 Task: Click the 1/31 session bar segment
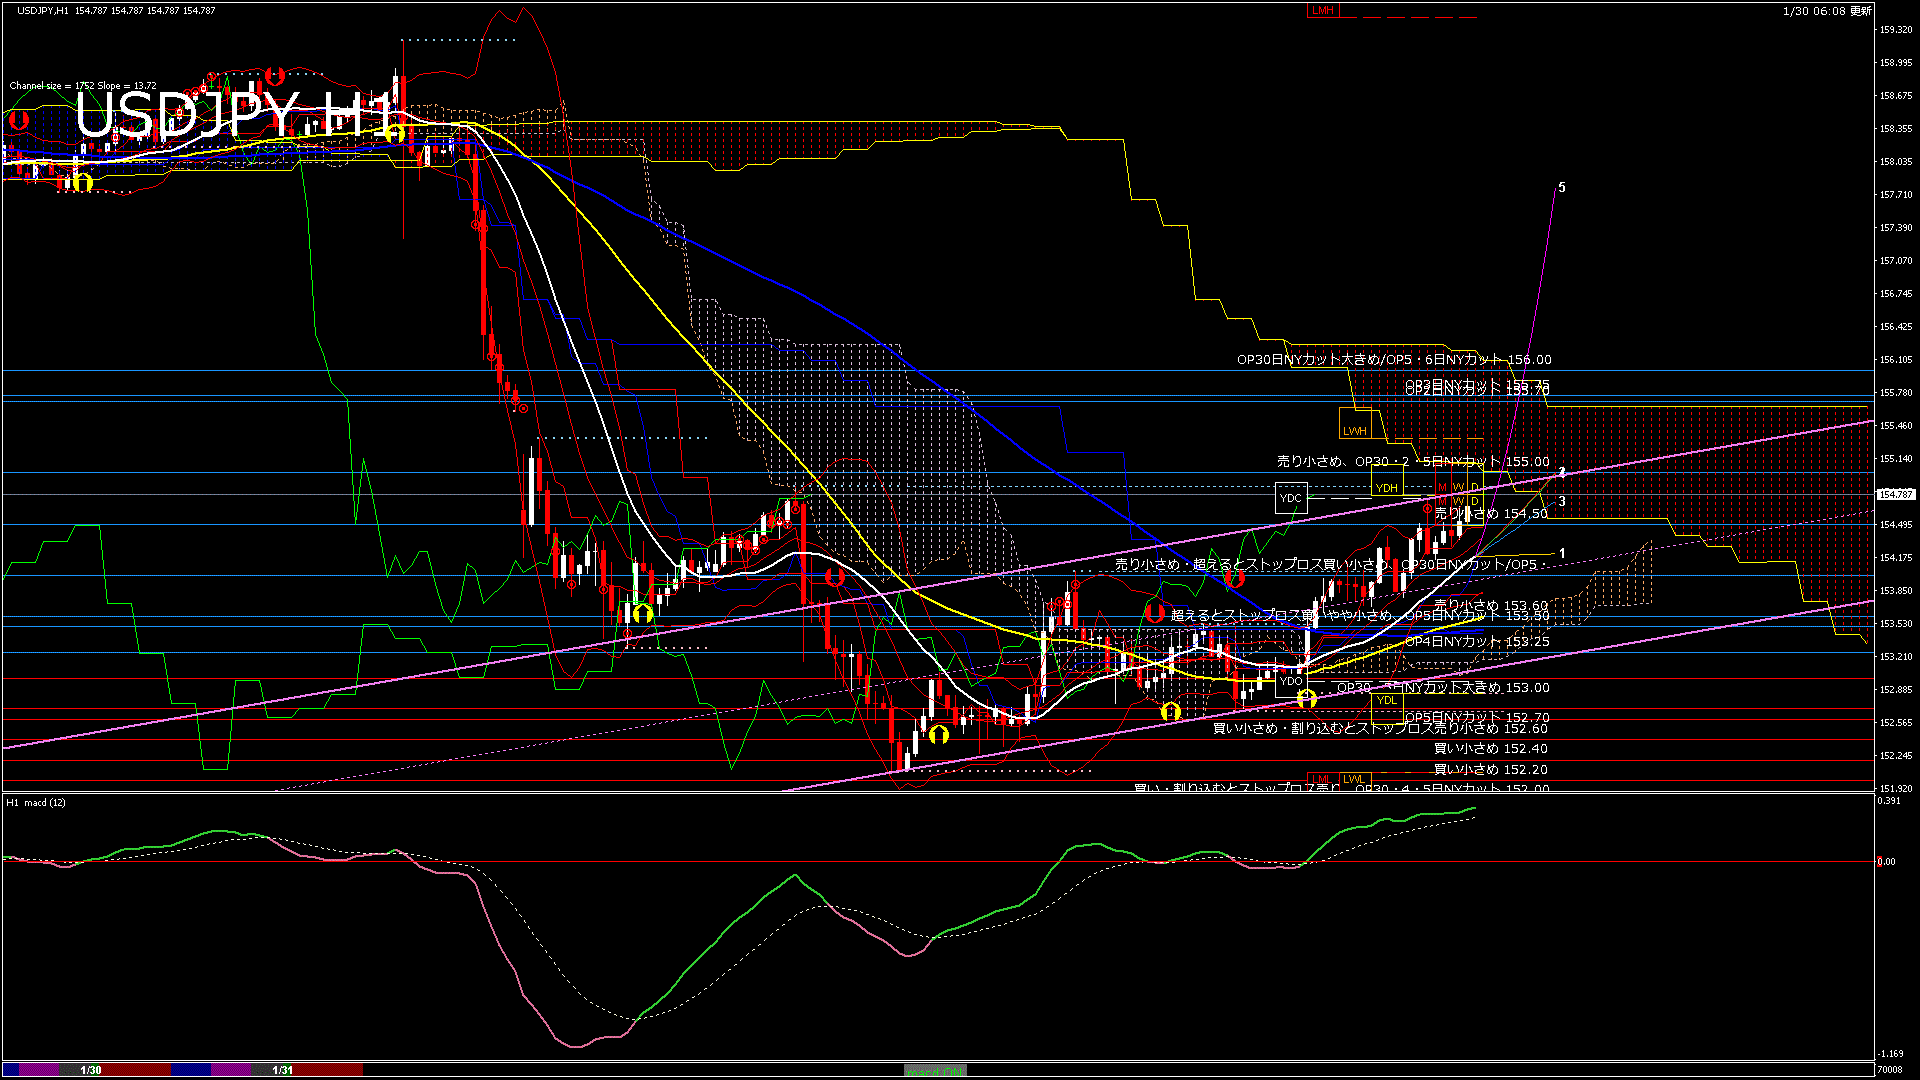point(283,1070)
